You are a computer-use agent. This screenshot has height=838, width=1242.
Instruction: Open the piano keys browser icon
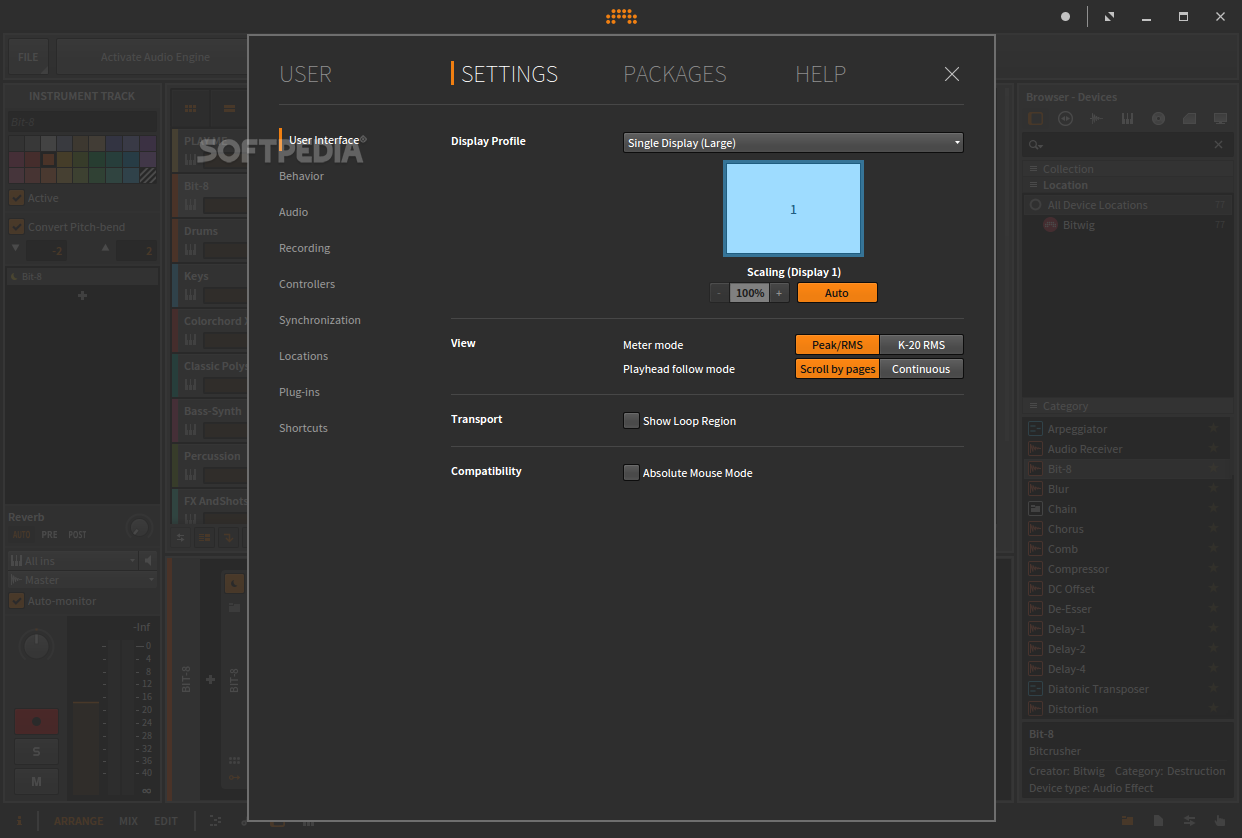[1128, 118]
